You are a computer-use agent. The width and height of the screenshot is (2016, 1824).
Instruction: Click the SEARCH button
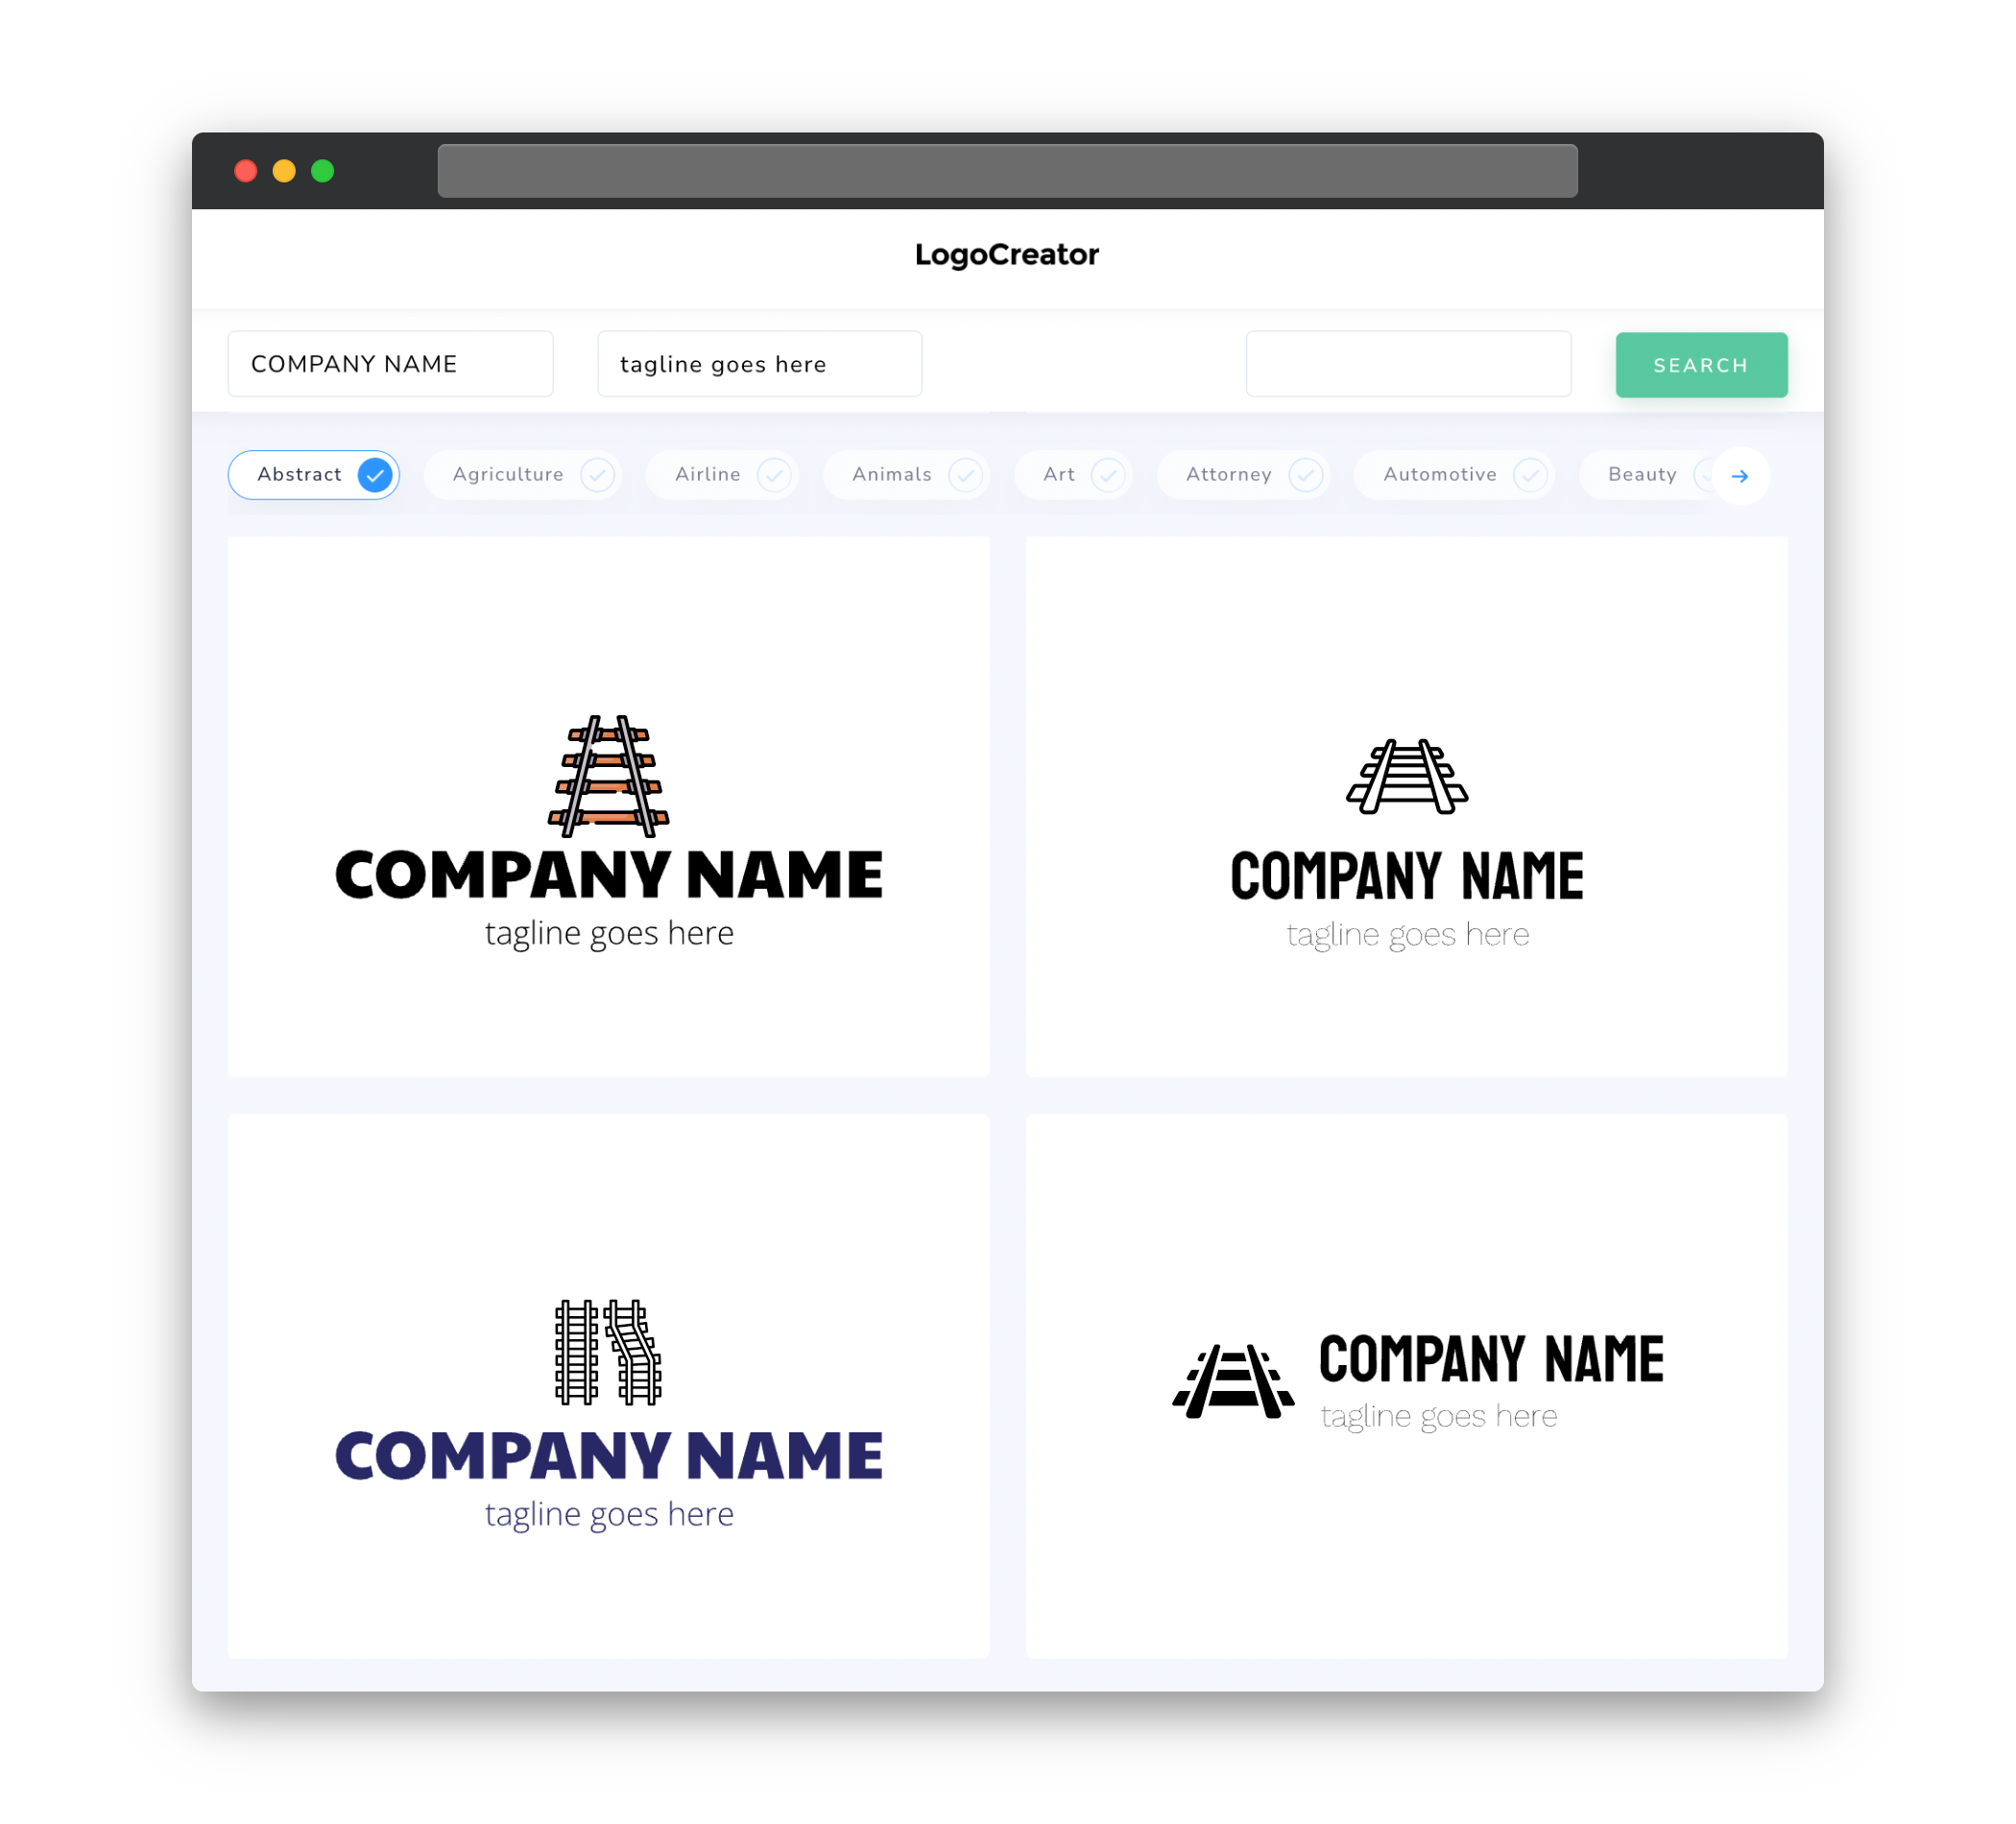point(1700,365)
